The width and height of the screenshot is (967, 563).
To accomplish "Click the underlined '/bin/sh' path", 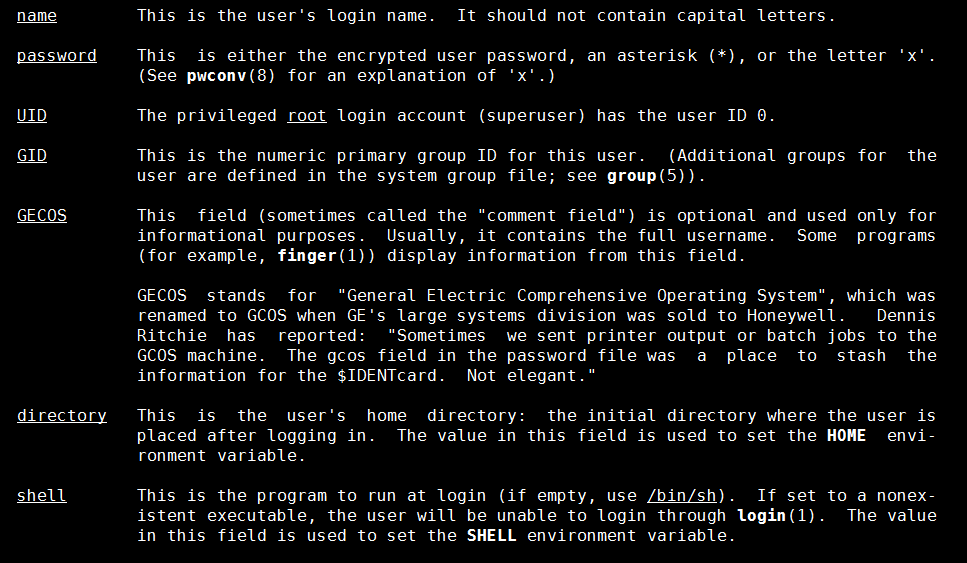I will coord(681,496).
